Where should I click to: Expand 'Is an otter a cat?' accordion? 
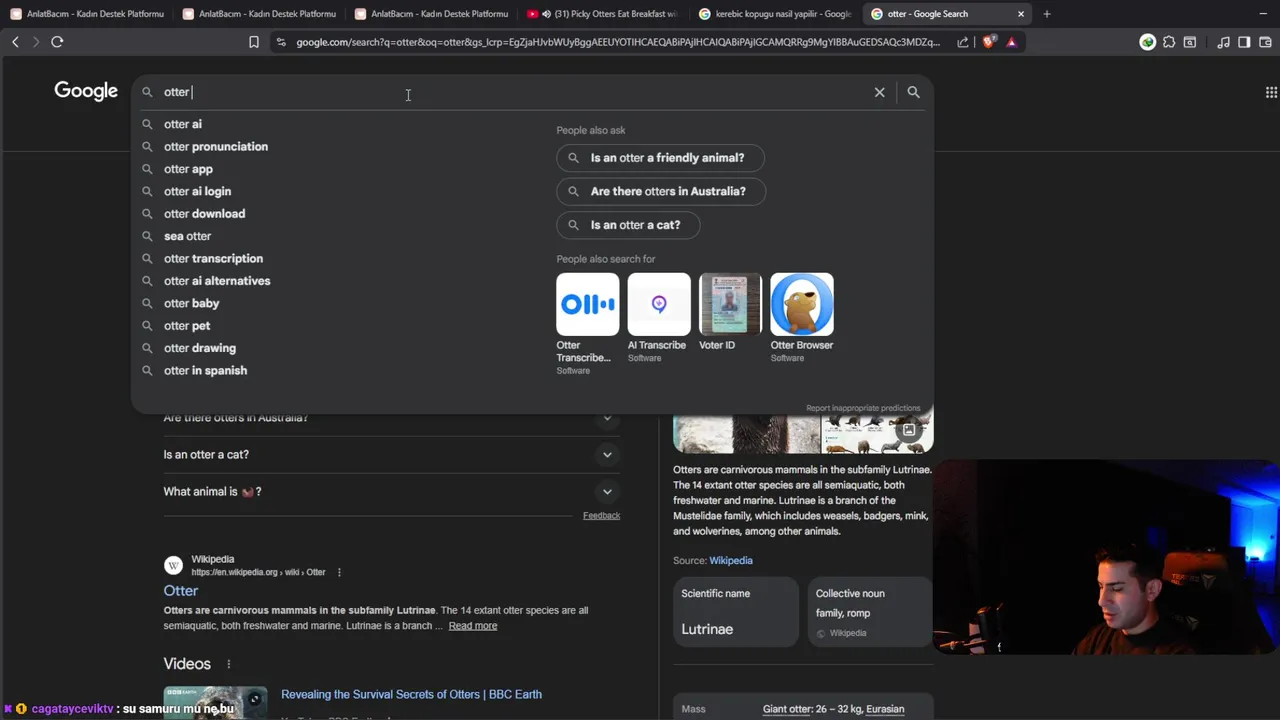[x=607, y=455]
